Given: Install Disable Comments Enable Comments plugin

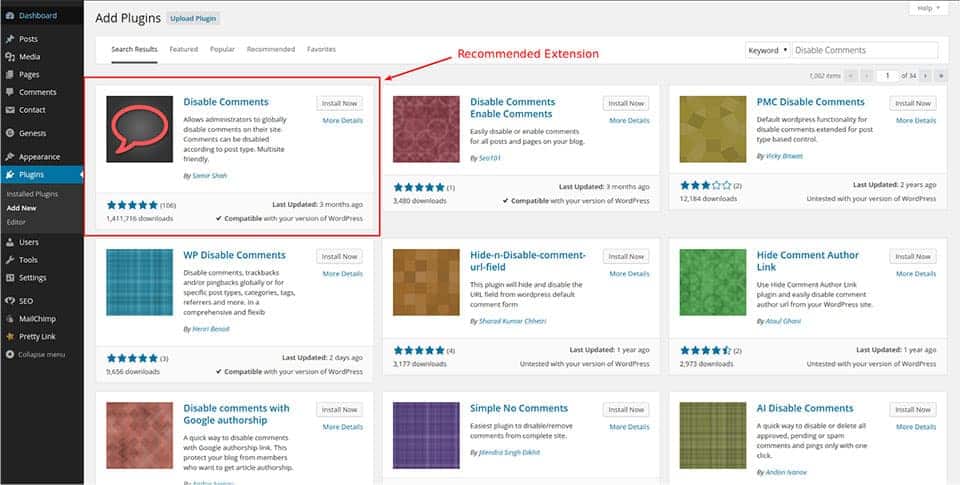Looking at the screenshot, I should [626, 103].
